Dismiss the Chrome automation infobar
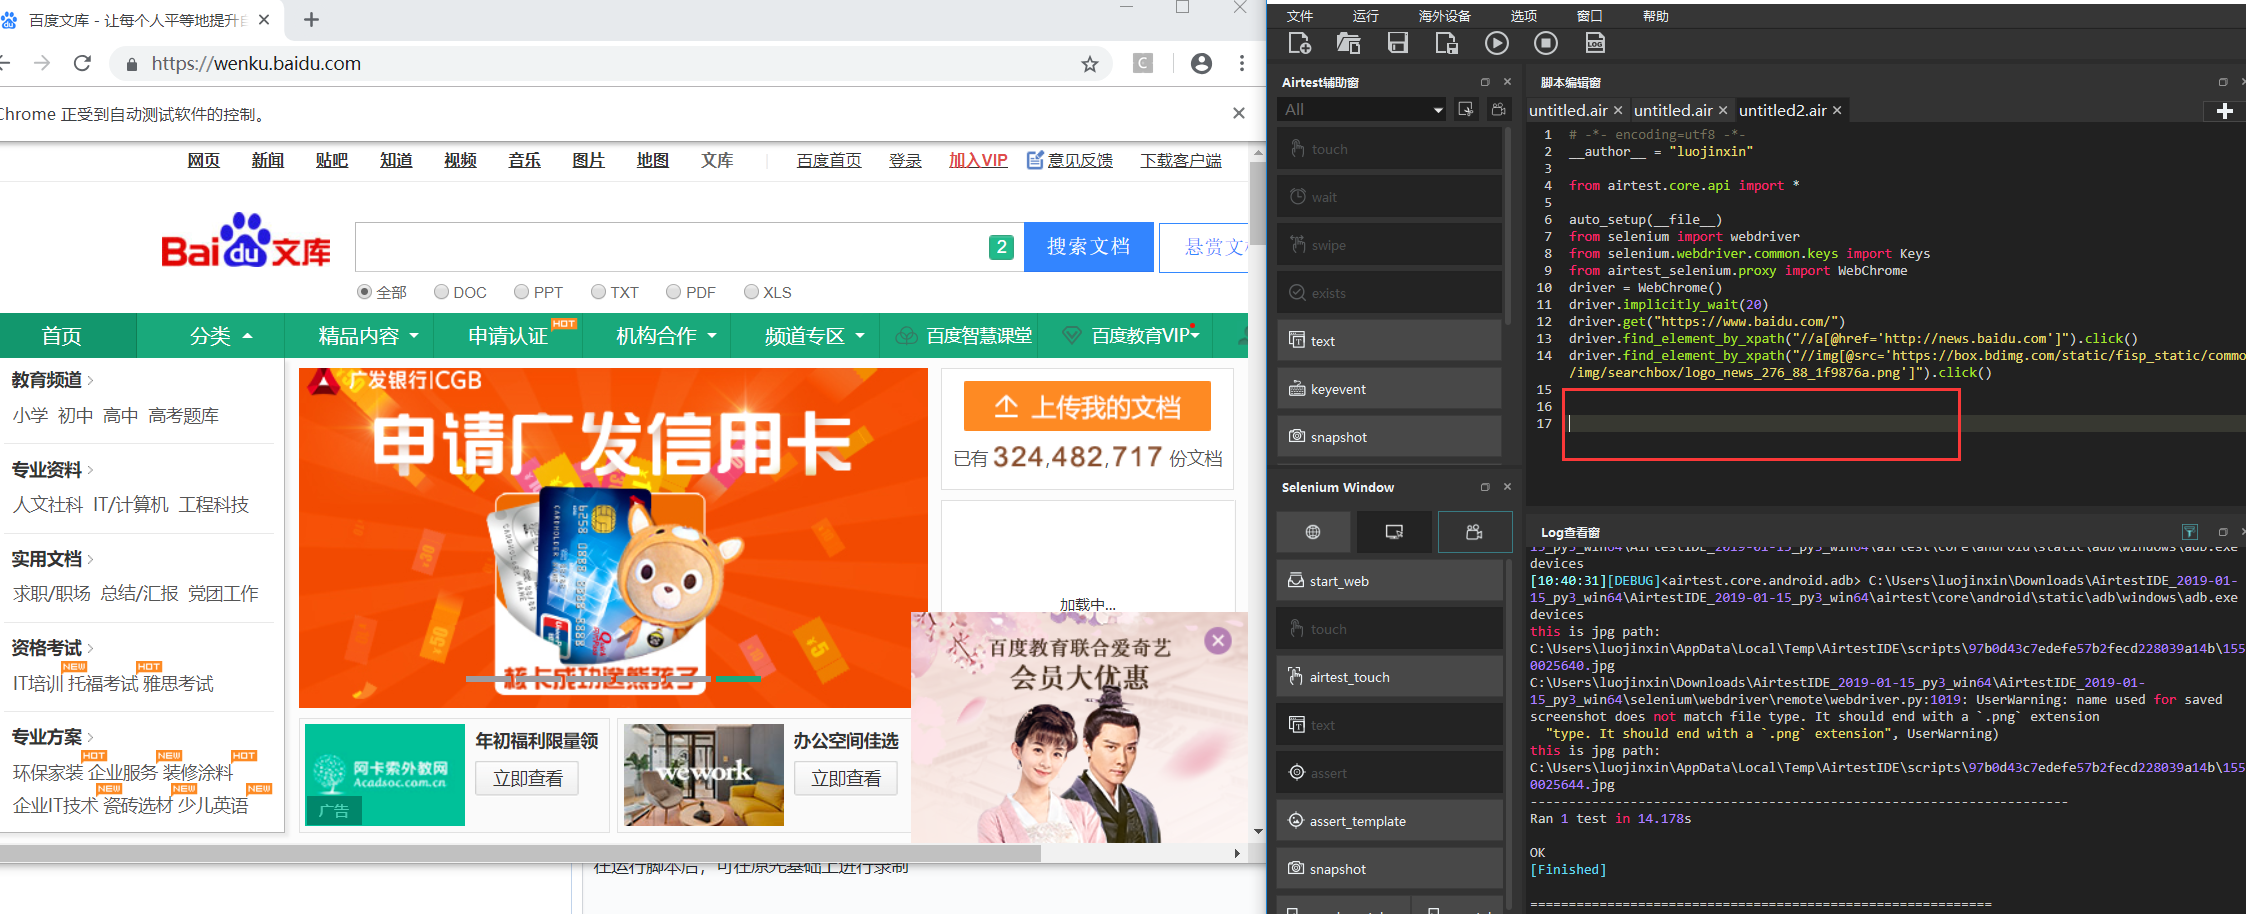The height and width of the screenshot is (914, 2246). (x=1238, y=113)
